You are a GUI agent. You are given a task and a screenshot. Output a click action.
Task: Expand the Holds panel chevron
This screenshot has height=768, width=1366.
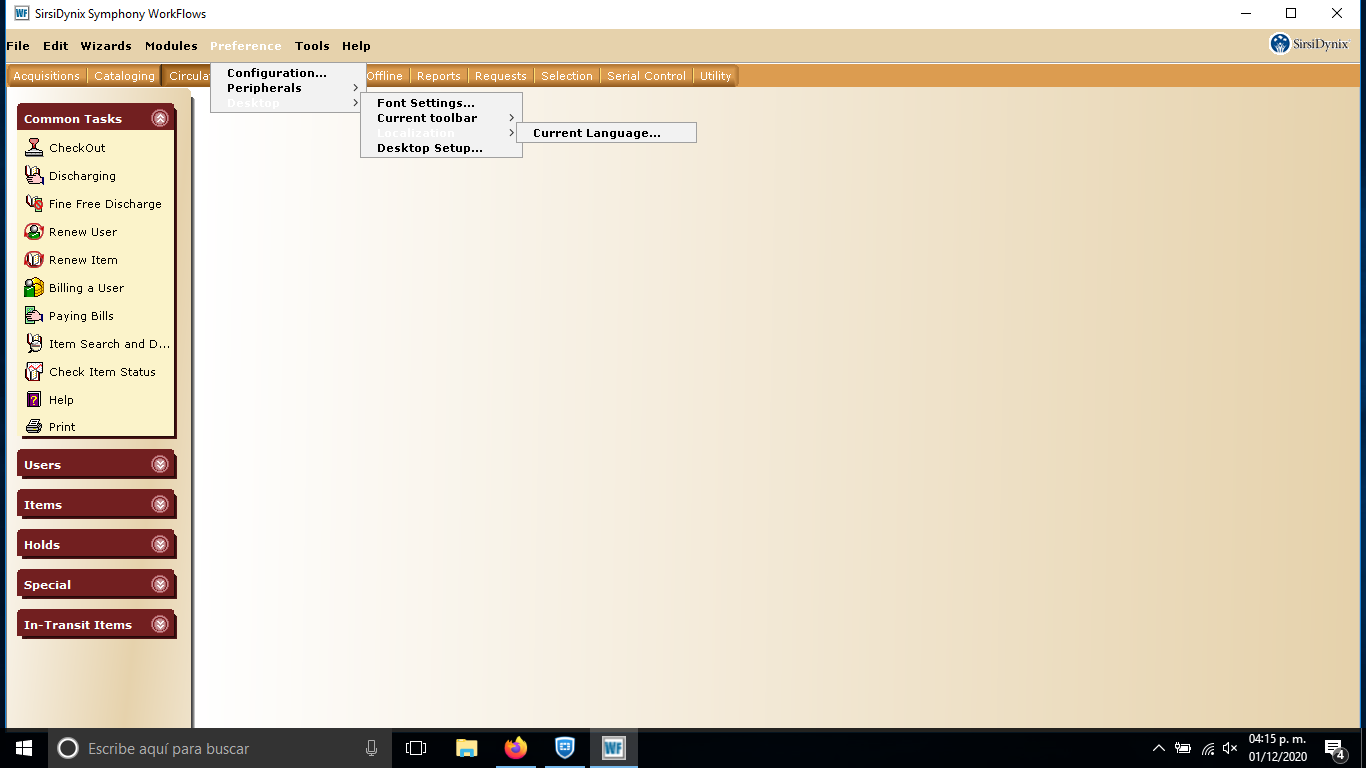click(160, 545)
